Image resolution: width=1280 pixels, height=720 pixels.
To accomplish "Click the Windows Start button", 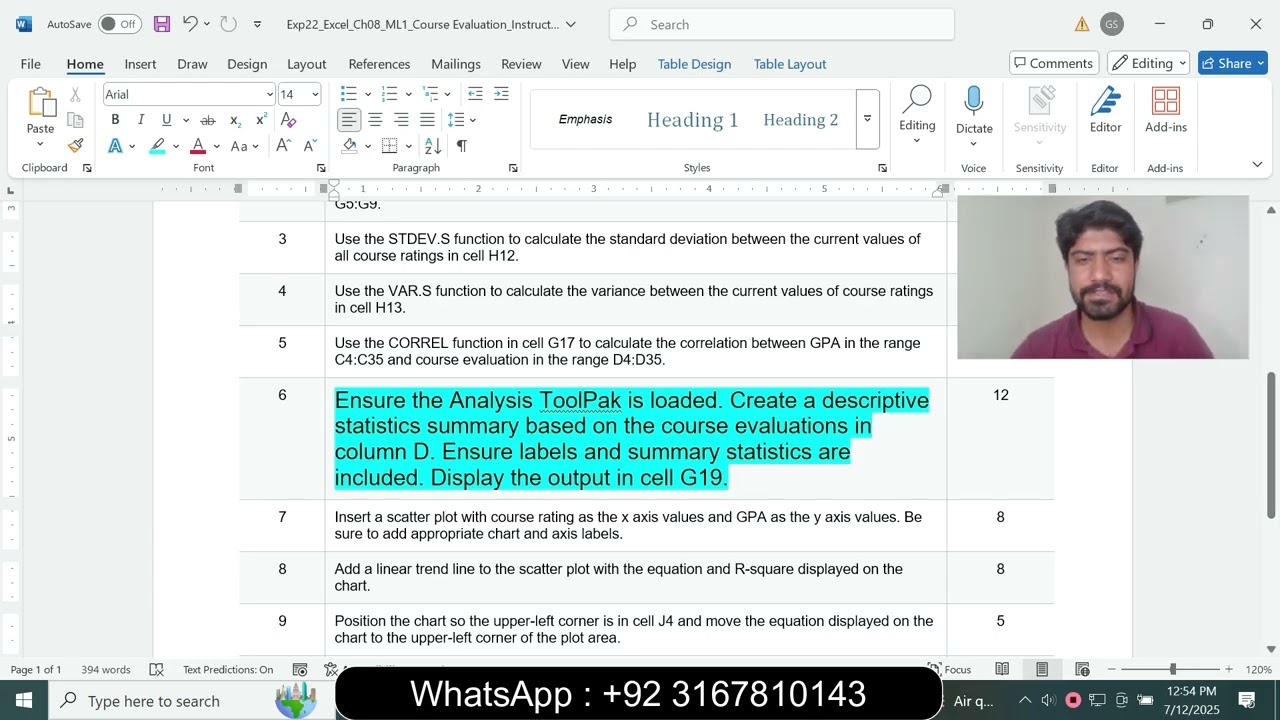I will (24, 700).
